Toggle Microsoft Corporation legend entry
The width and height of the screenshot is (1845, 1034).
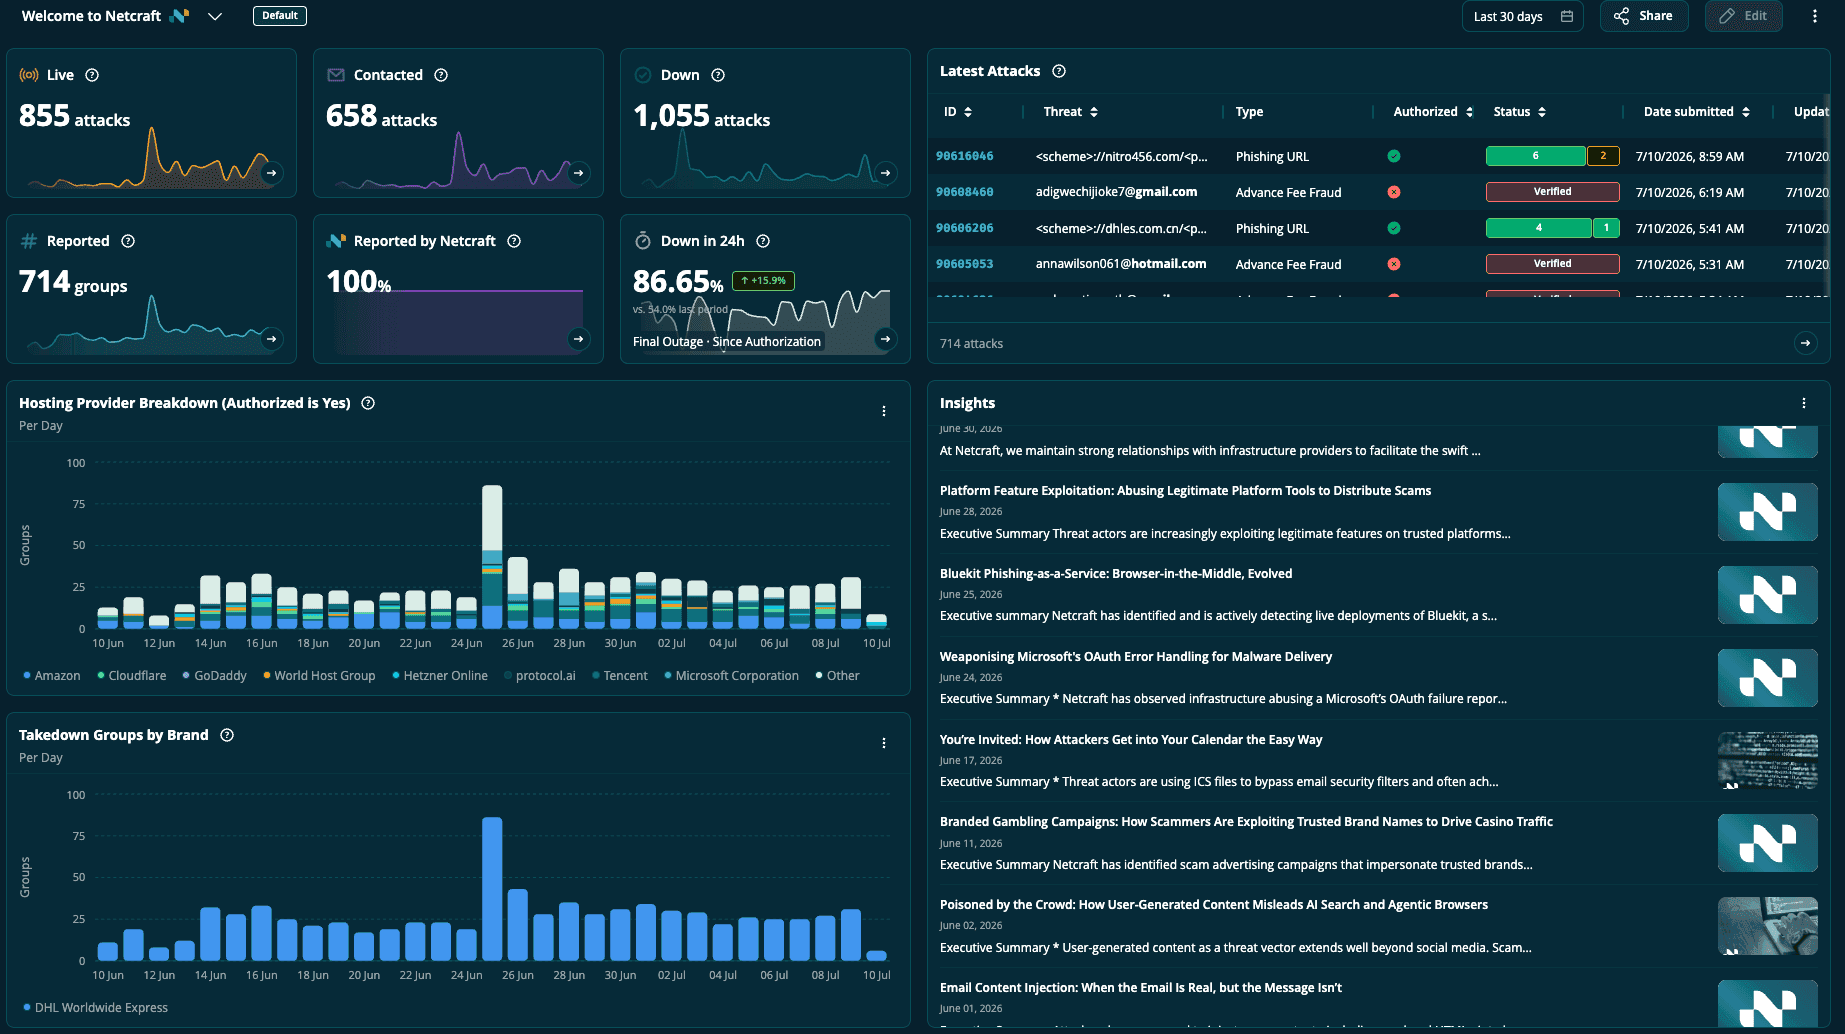[x=732, y=676]
